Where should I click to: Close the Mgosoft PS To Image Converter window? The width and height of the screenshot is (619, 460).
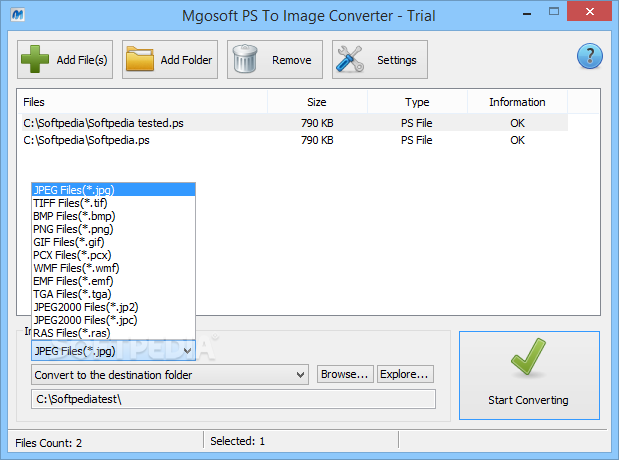pyautogui.click(x=590, y=11)
